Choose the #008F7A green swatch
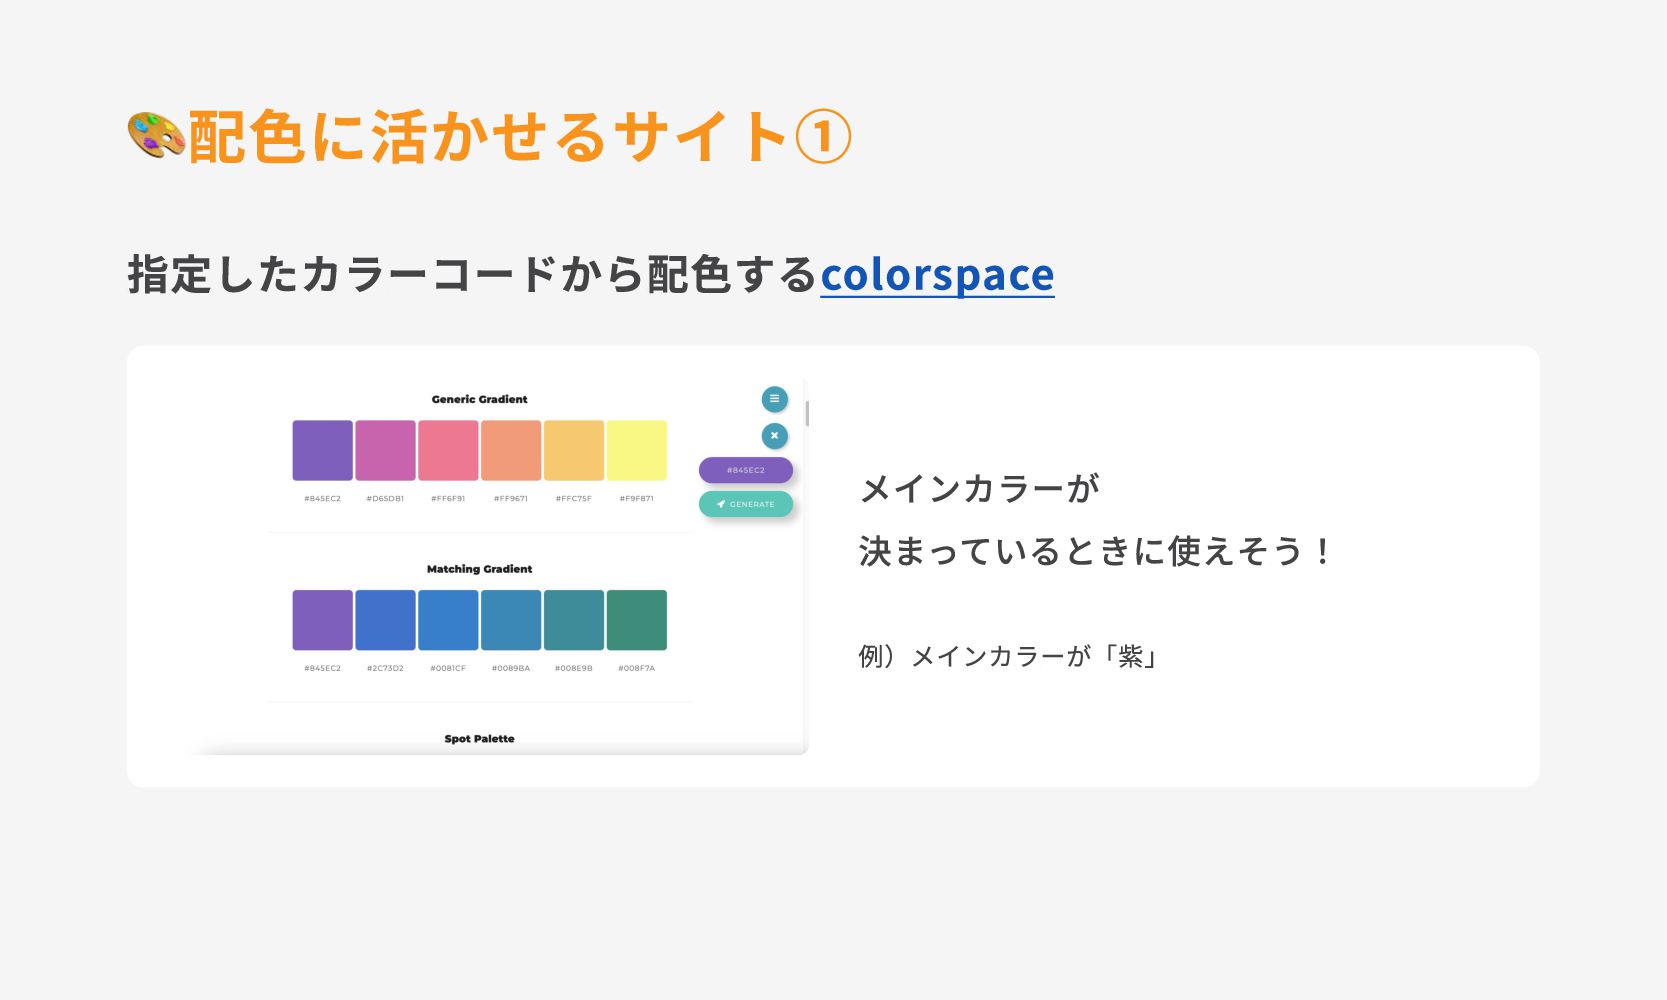The image size is (1667, 1000). pos(636,620)
